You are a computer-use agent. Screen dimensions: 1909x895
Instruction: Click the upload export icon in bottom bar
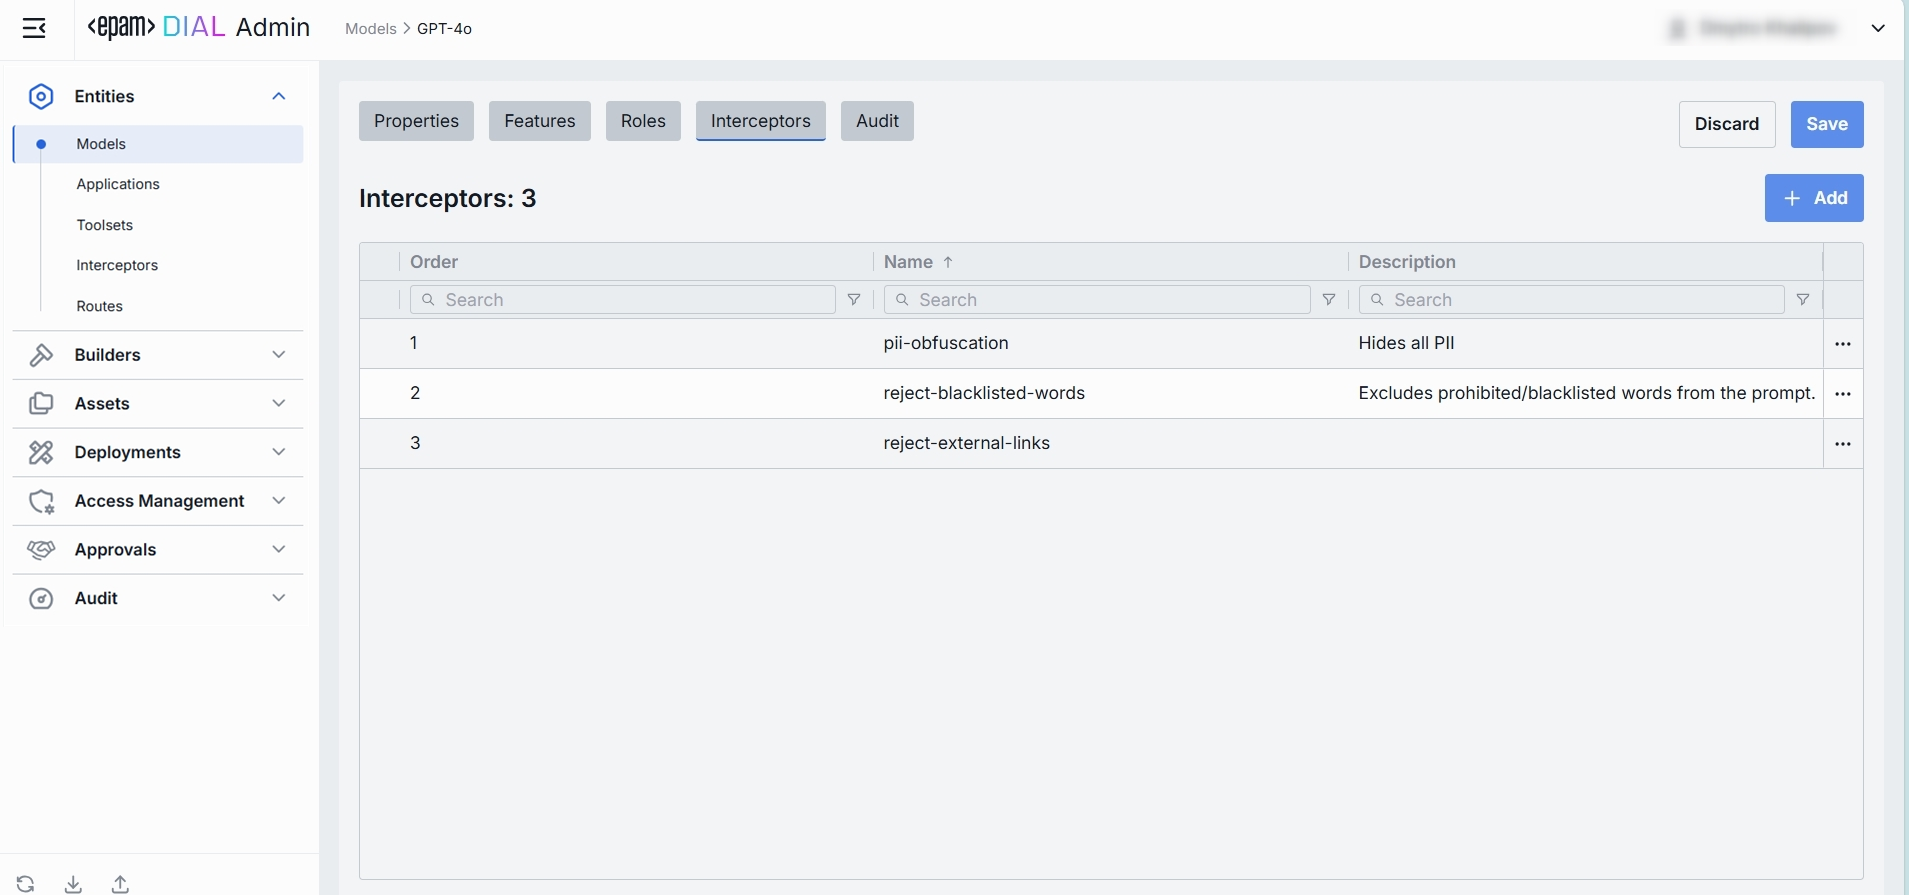(120, 883)
